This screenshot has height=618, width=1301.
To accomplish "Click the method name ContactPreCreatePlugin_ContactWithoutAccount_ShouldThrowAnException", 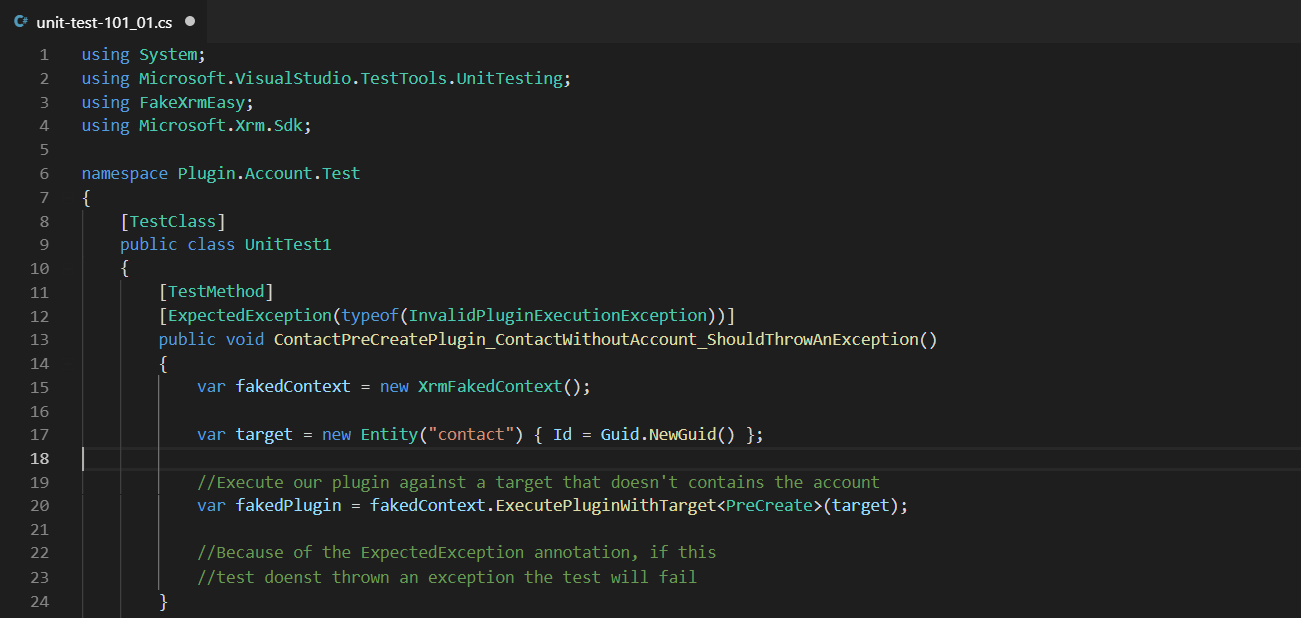I will coord(596,339).
